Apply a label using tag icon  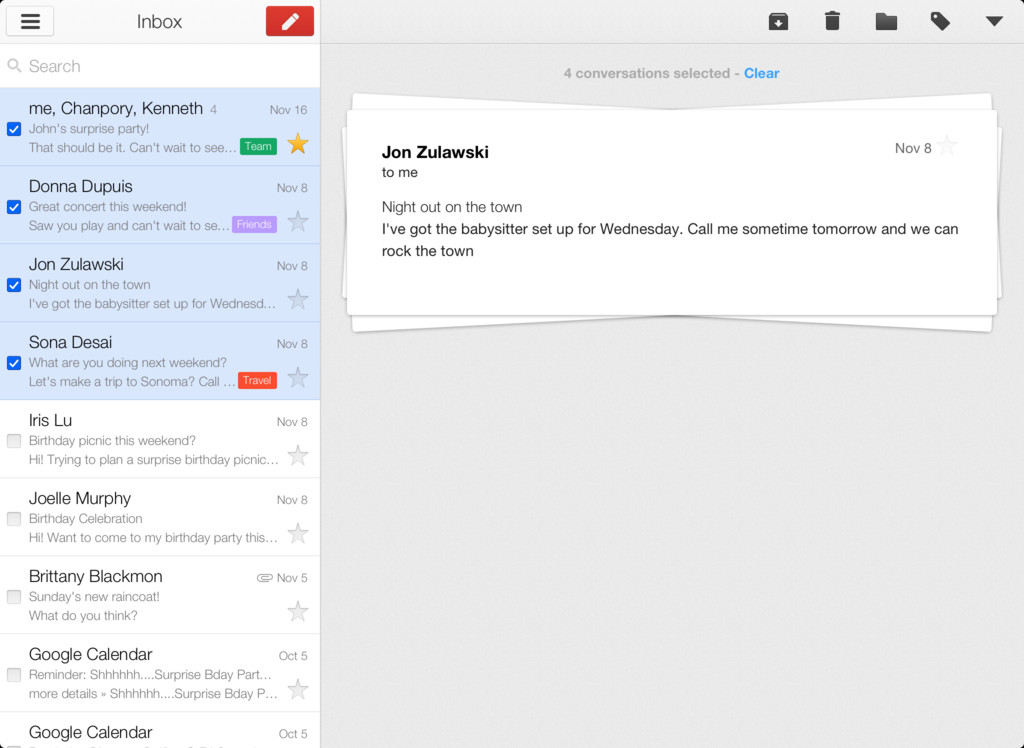940,22
